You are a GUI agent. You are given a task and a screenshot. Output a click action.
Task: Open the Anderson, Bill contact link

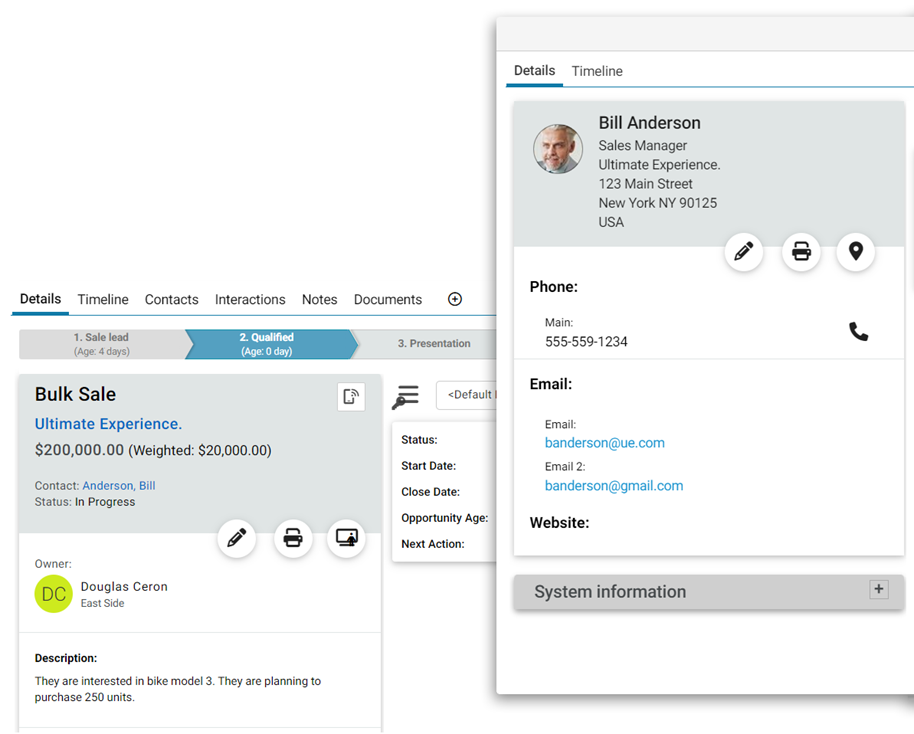pos(118,486)
